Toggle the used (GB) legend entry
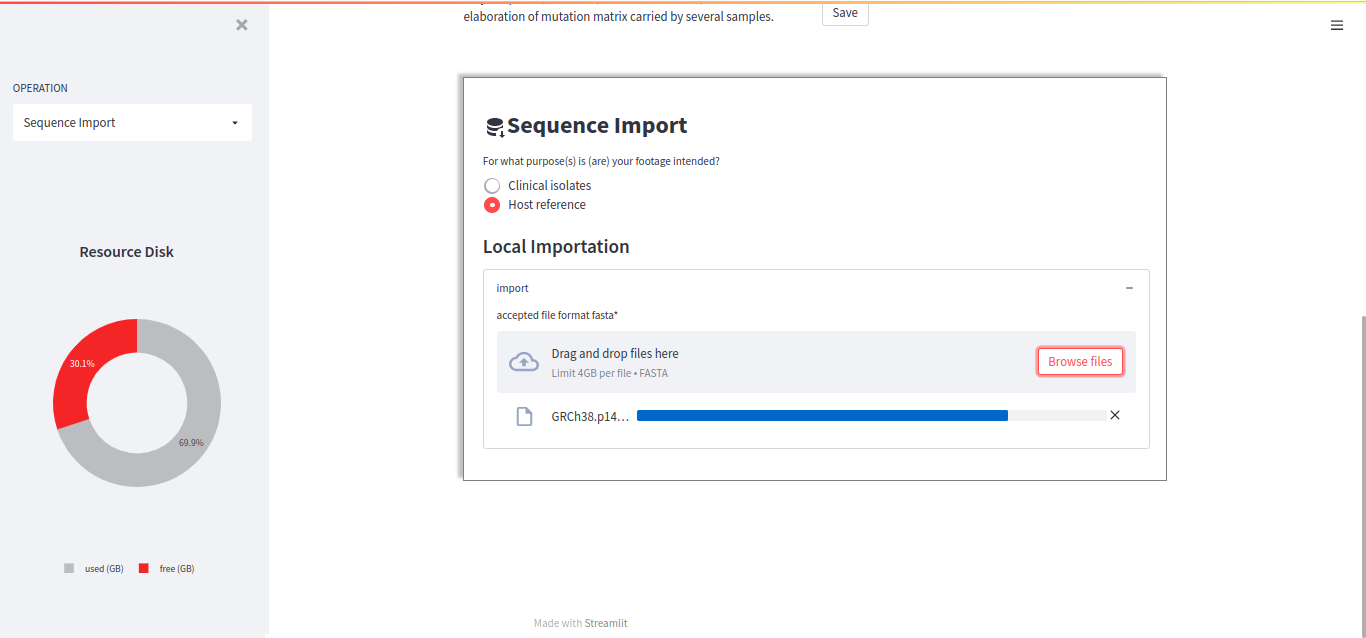Viewport: 1366px width, 638px height. pos(94,568)
